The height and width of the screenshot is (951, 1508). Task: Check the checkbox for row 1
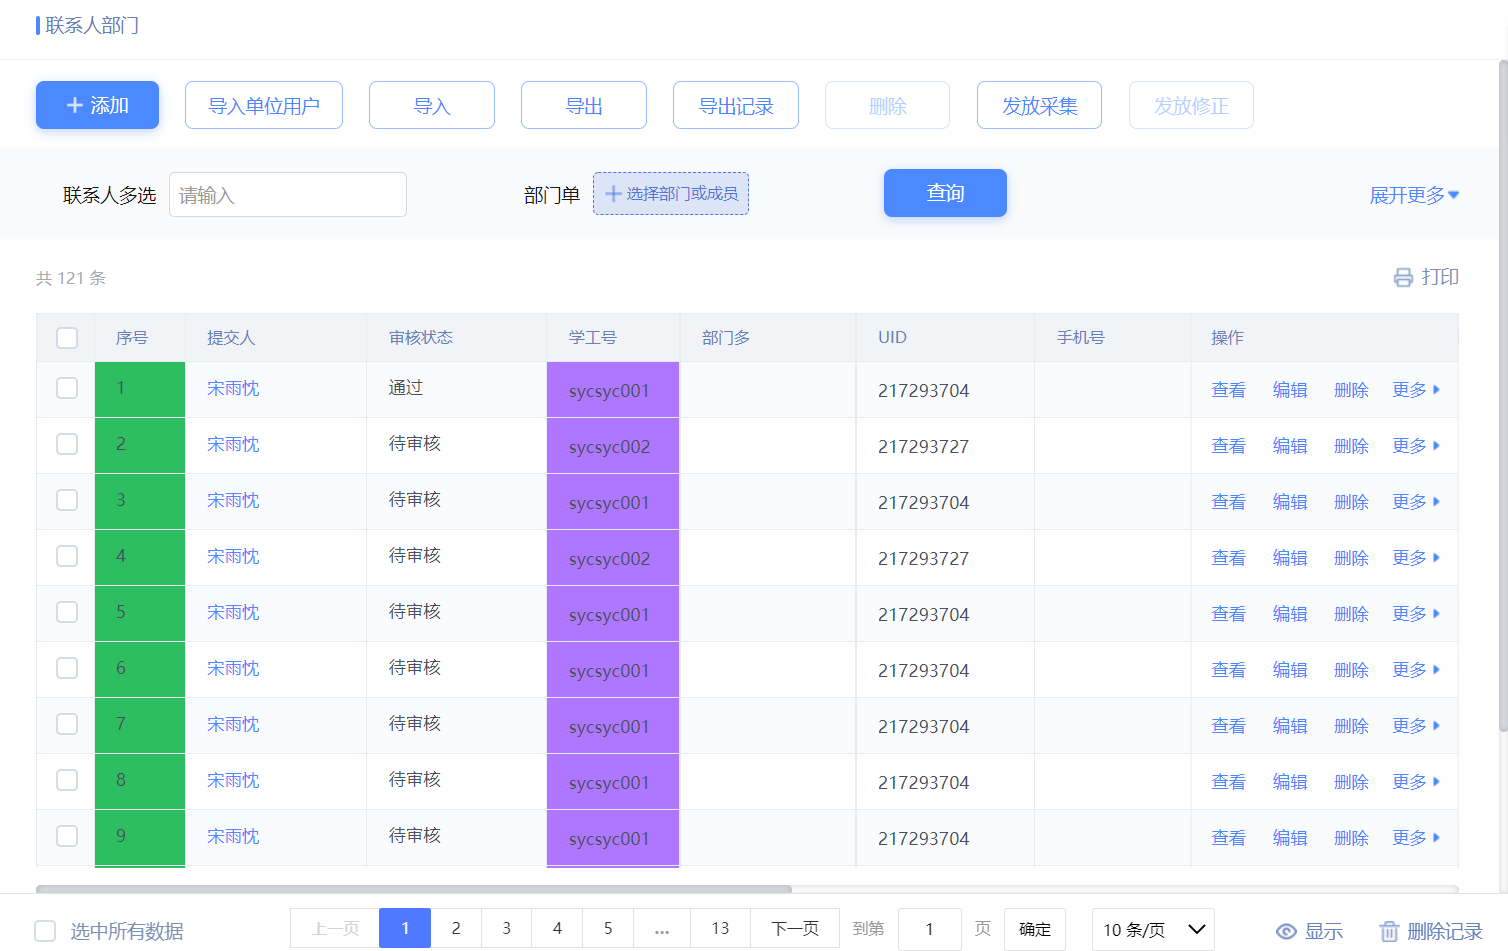pos(67,388)
